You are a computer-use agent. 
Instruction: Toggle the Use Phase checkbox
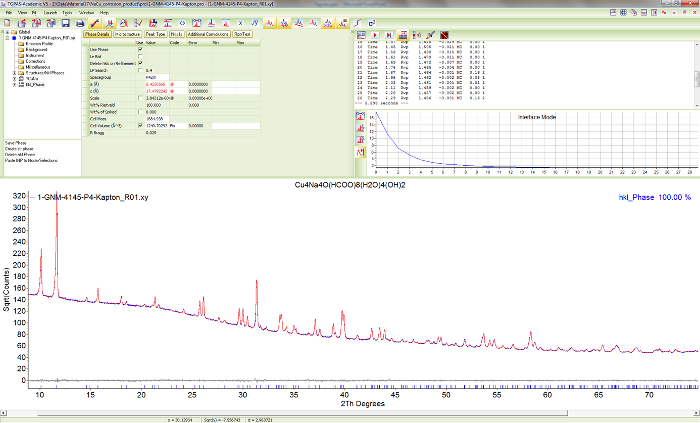[140, 49]
